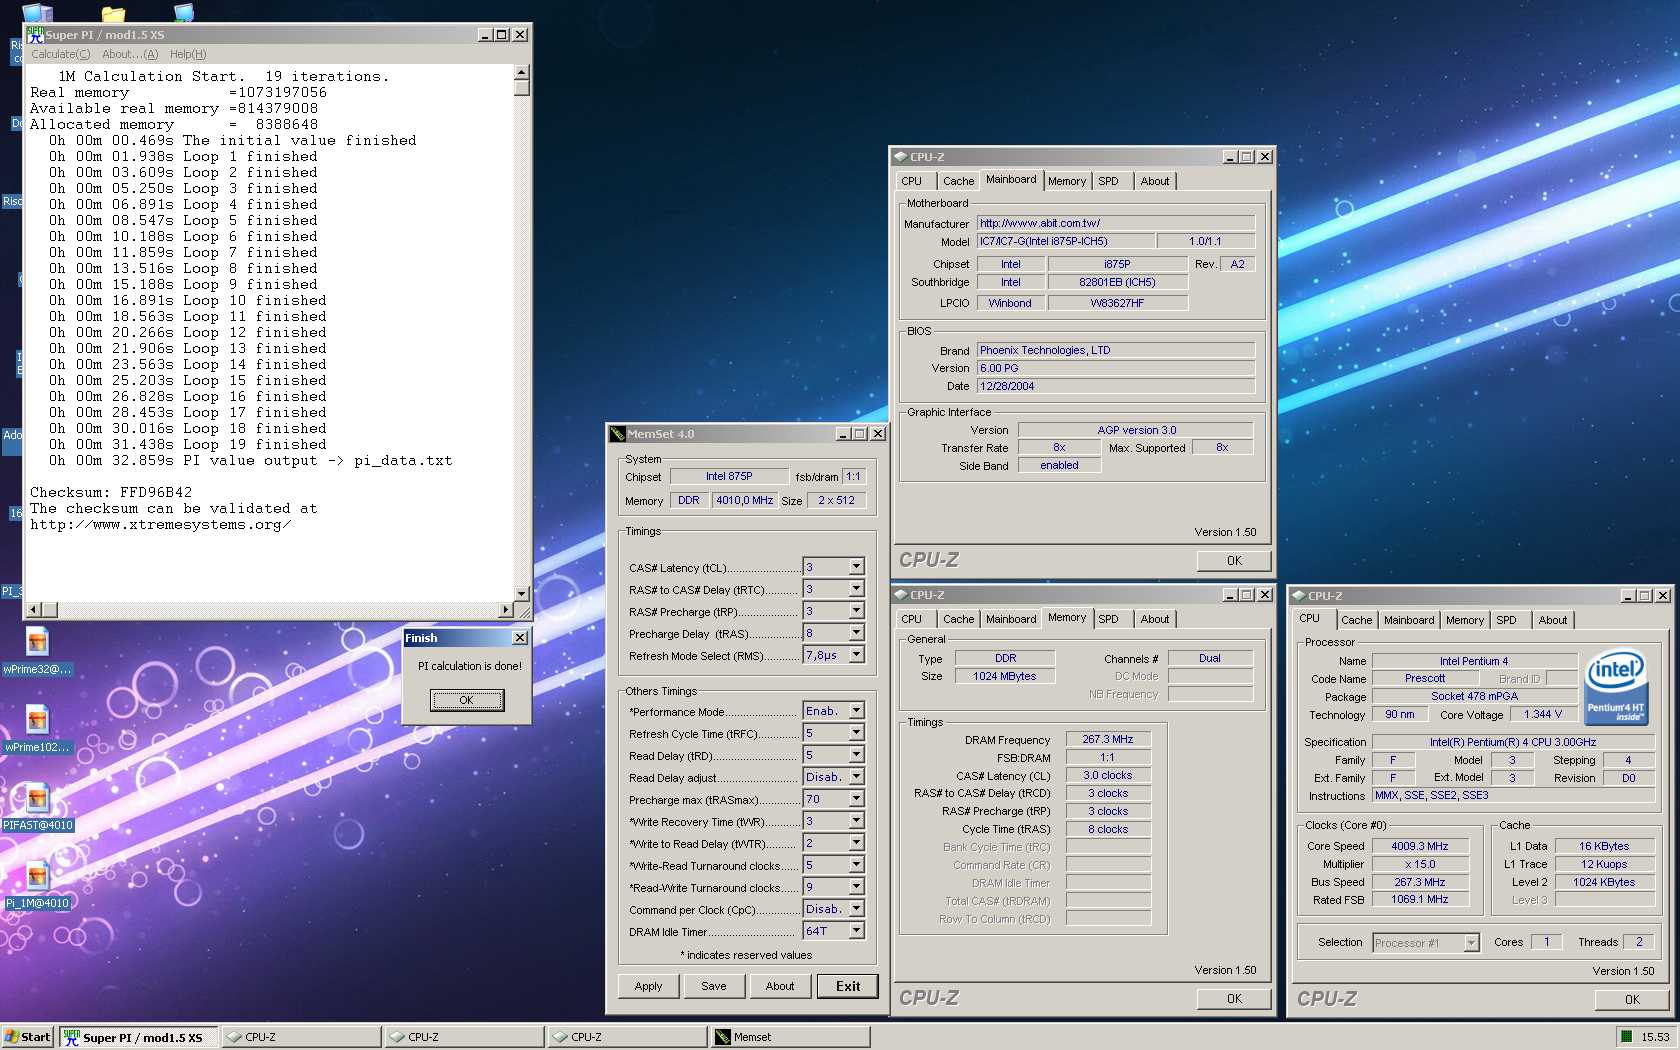
Task: Click DRAM Frequency 267.3 MHz value
Action: pyautogui.click(x=1108, y=739)
